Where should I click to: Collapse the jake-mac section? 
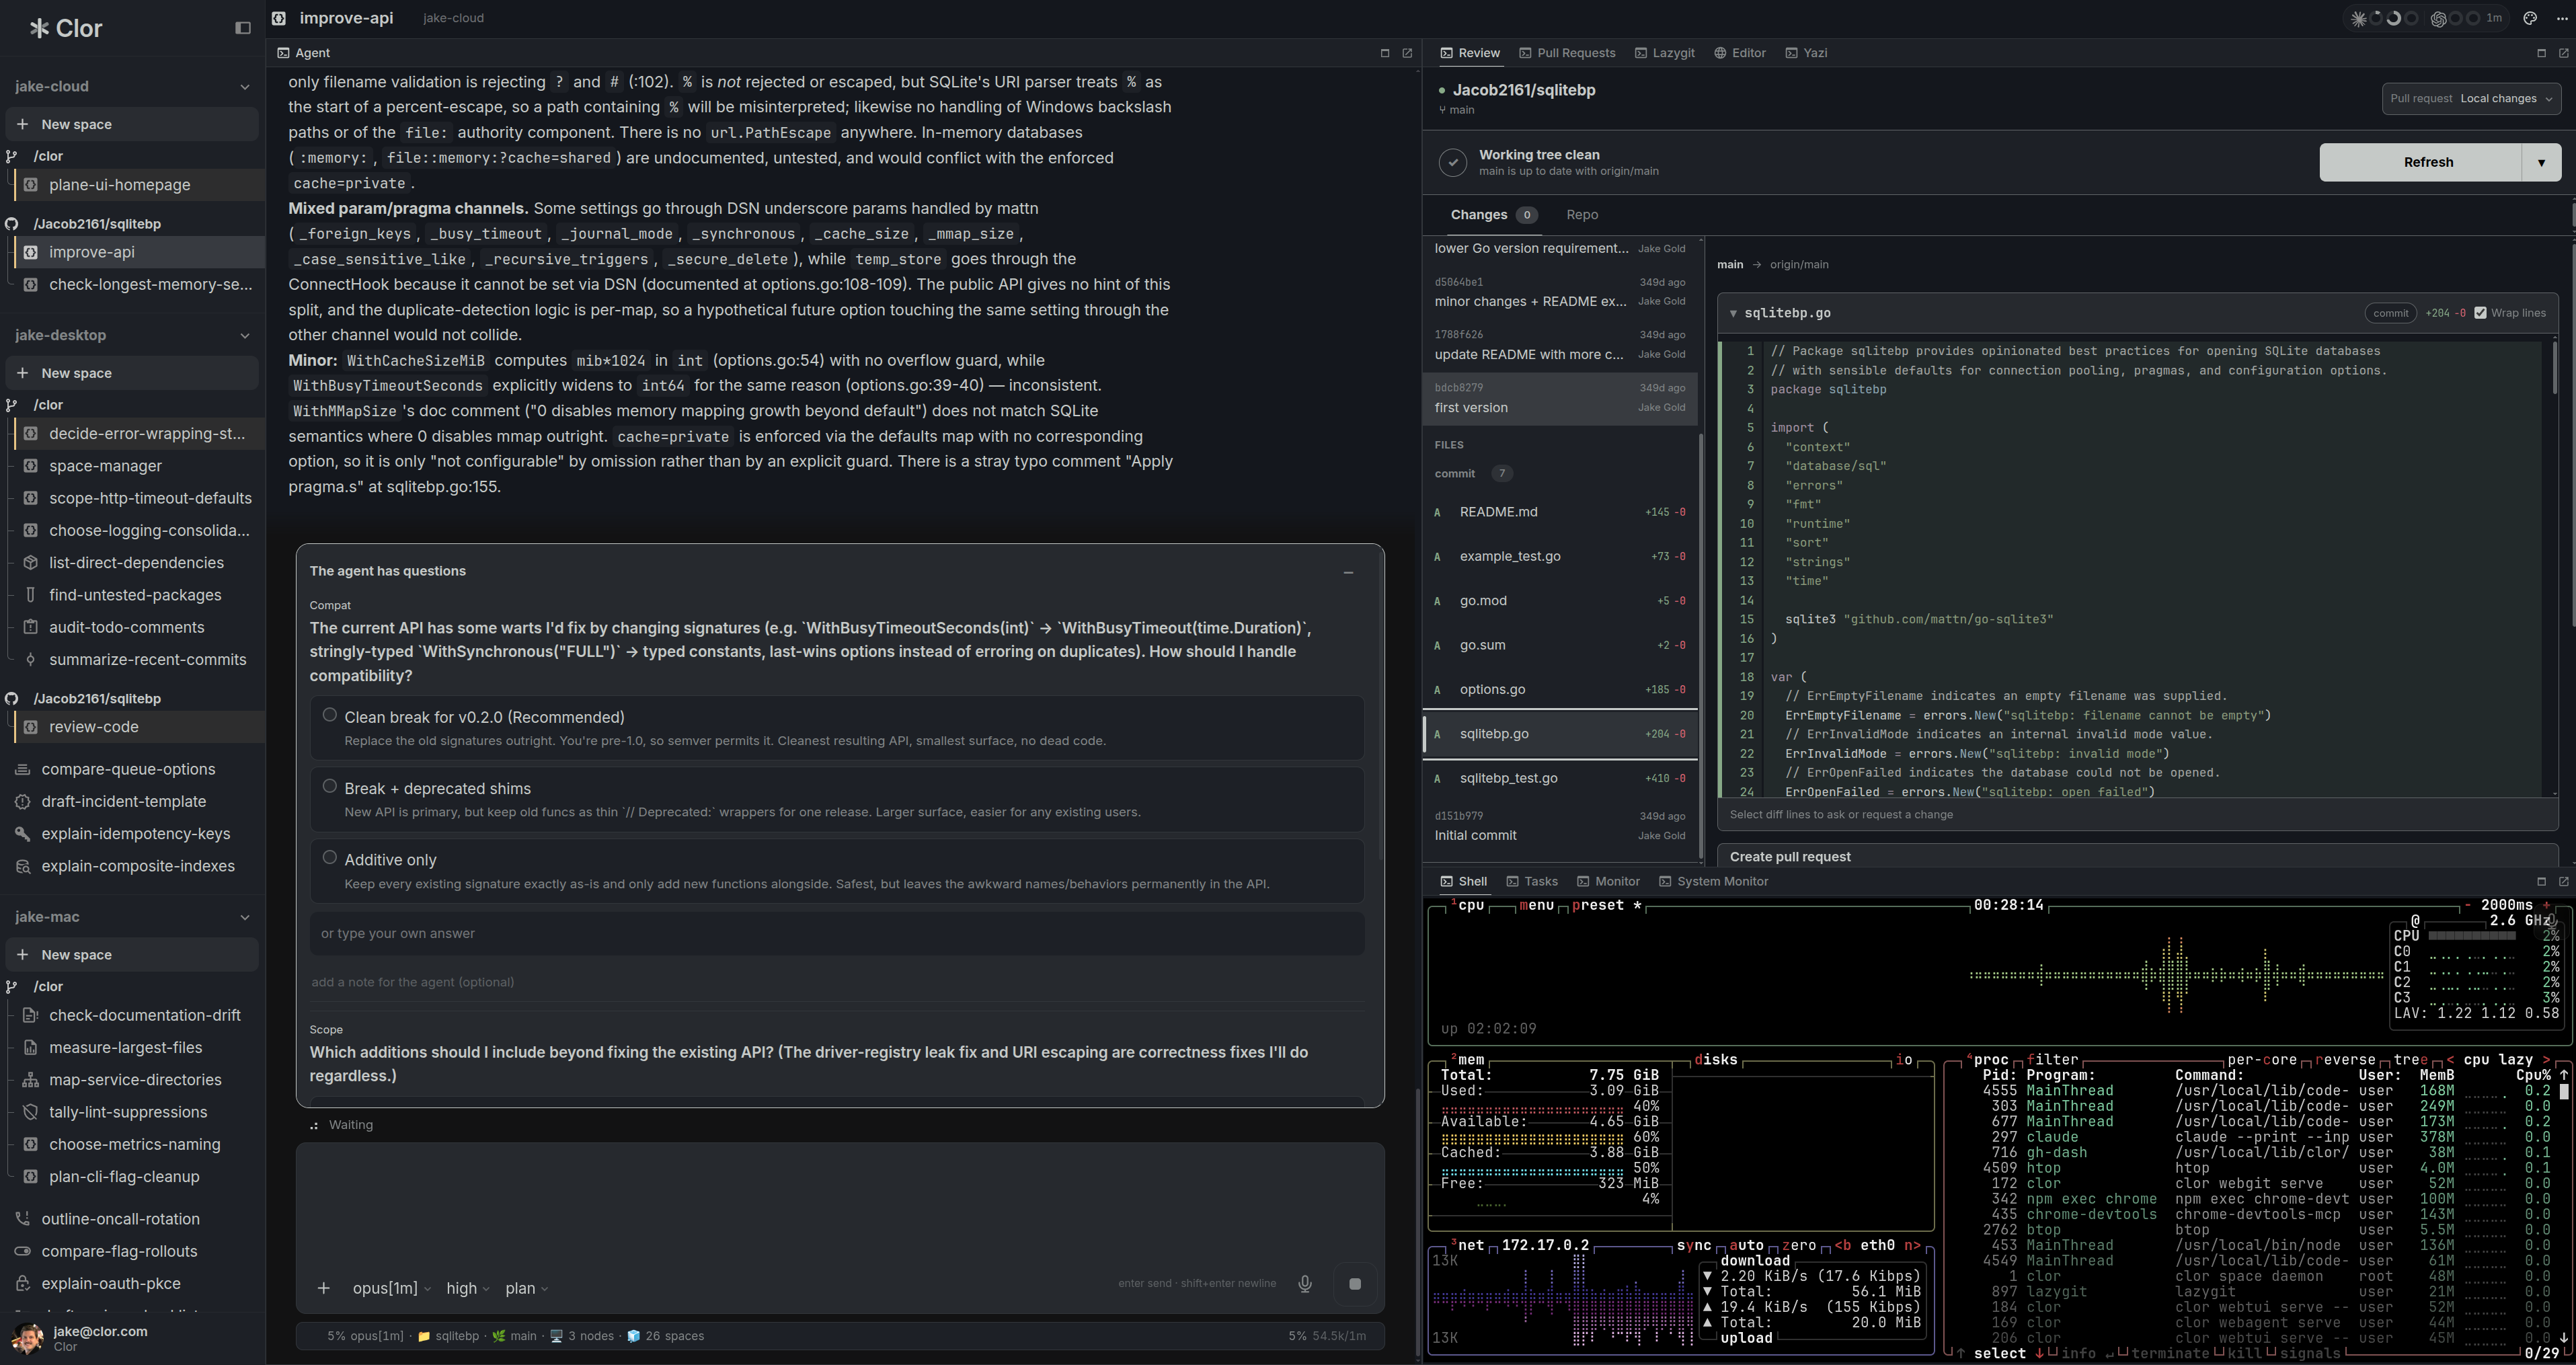point(245,917)
